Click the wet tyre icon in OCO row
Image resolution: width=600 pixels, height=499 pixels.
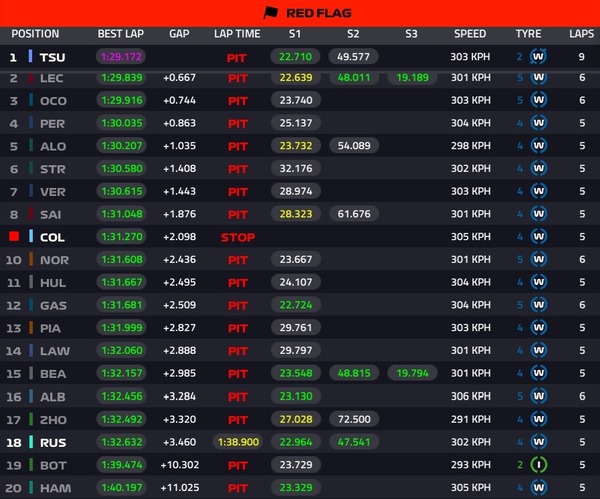[x=538, y=100]
